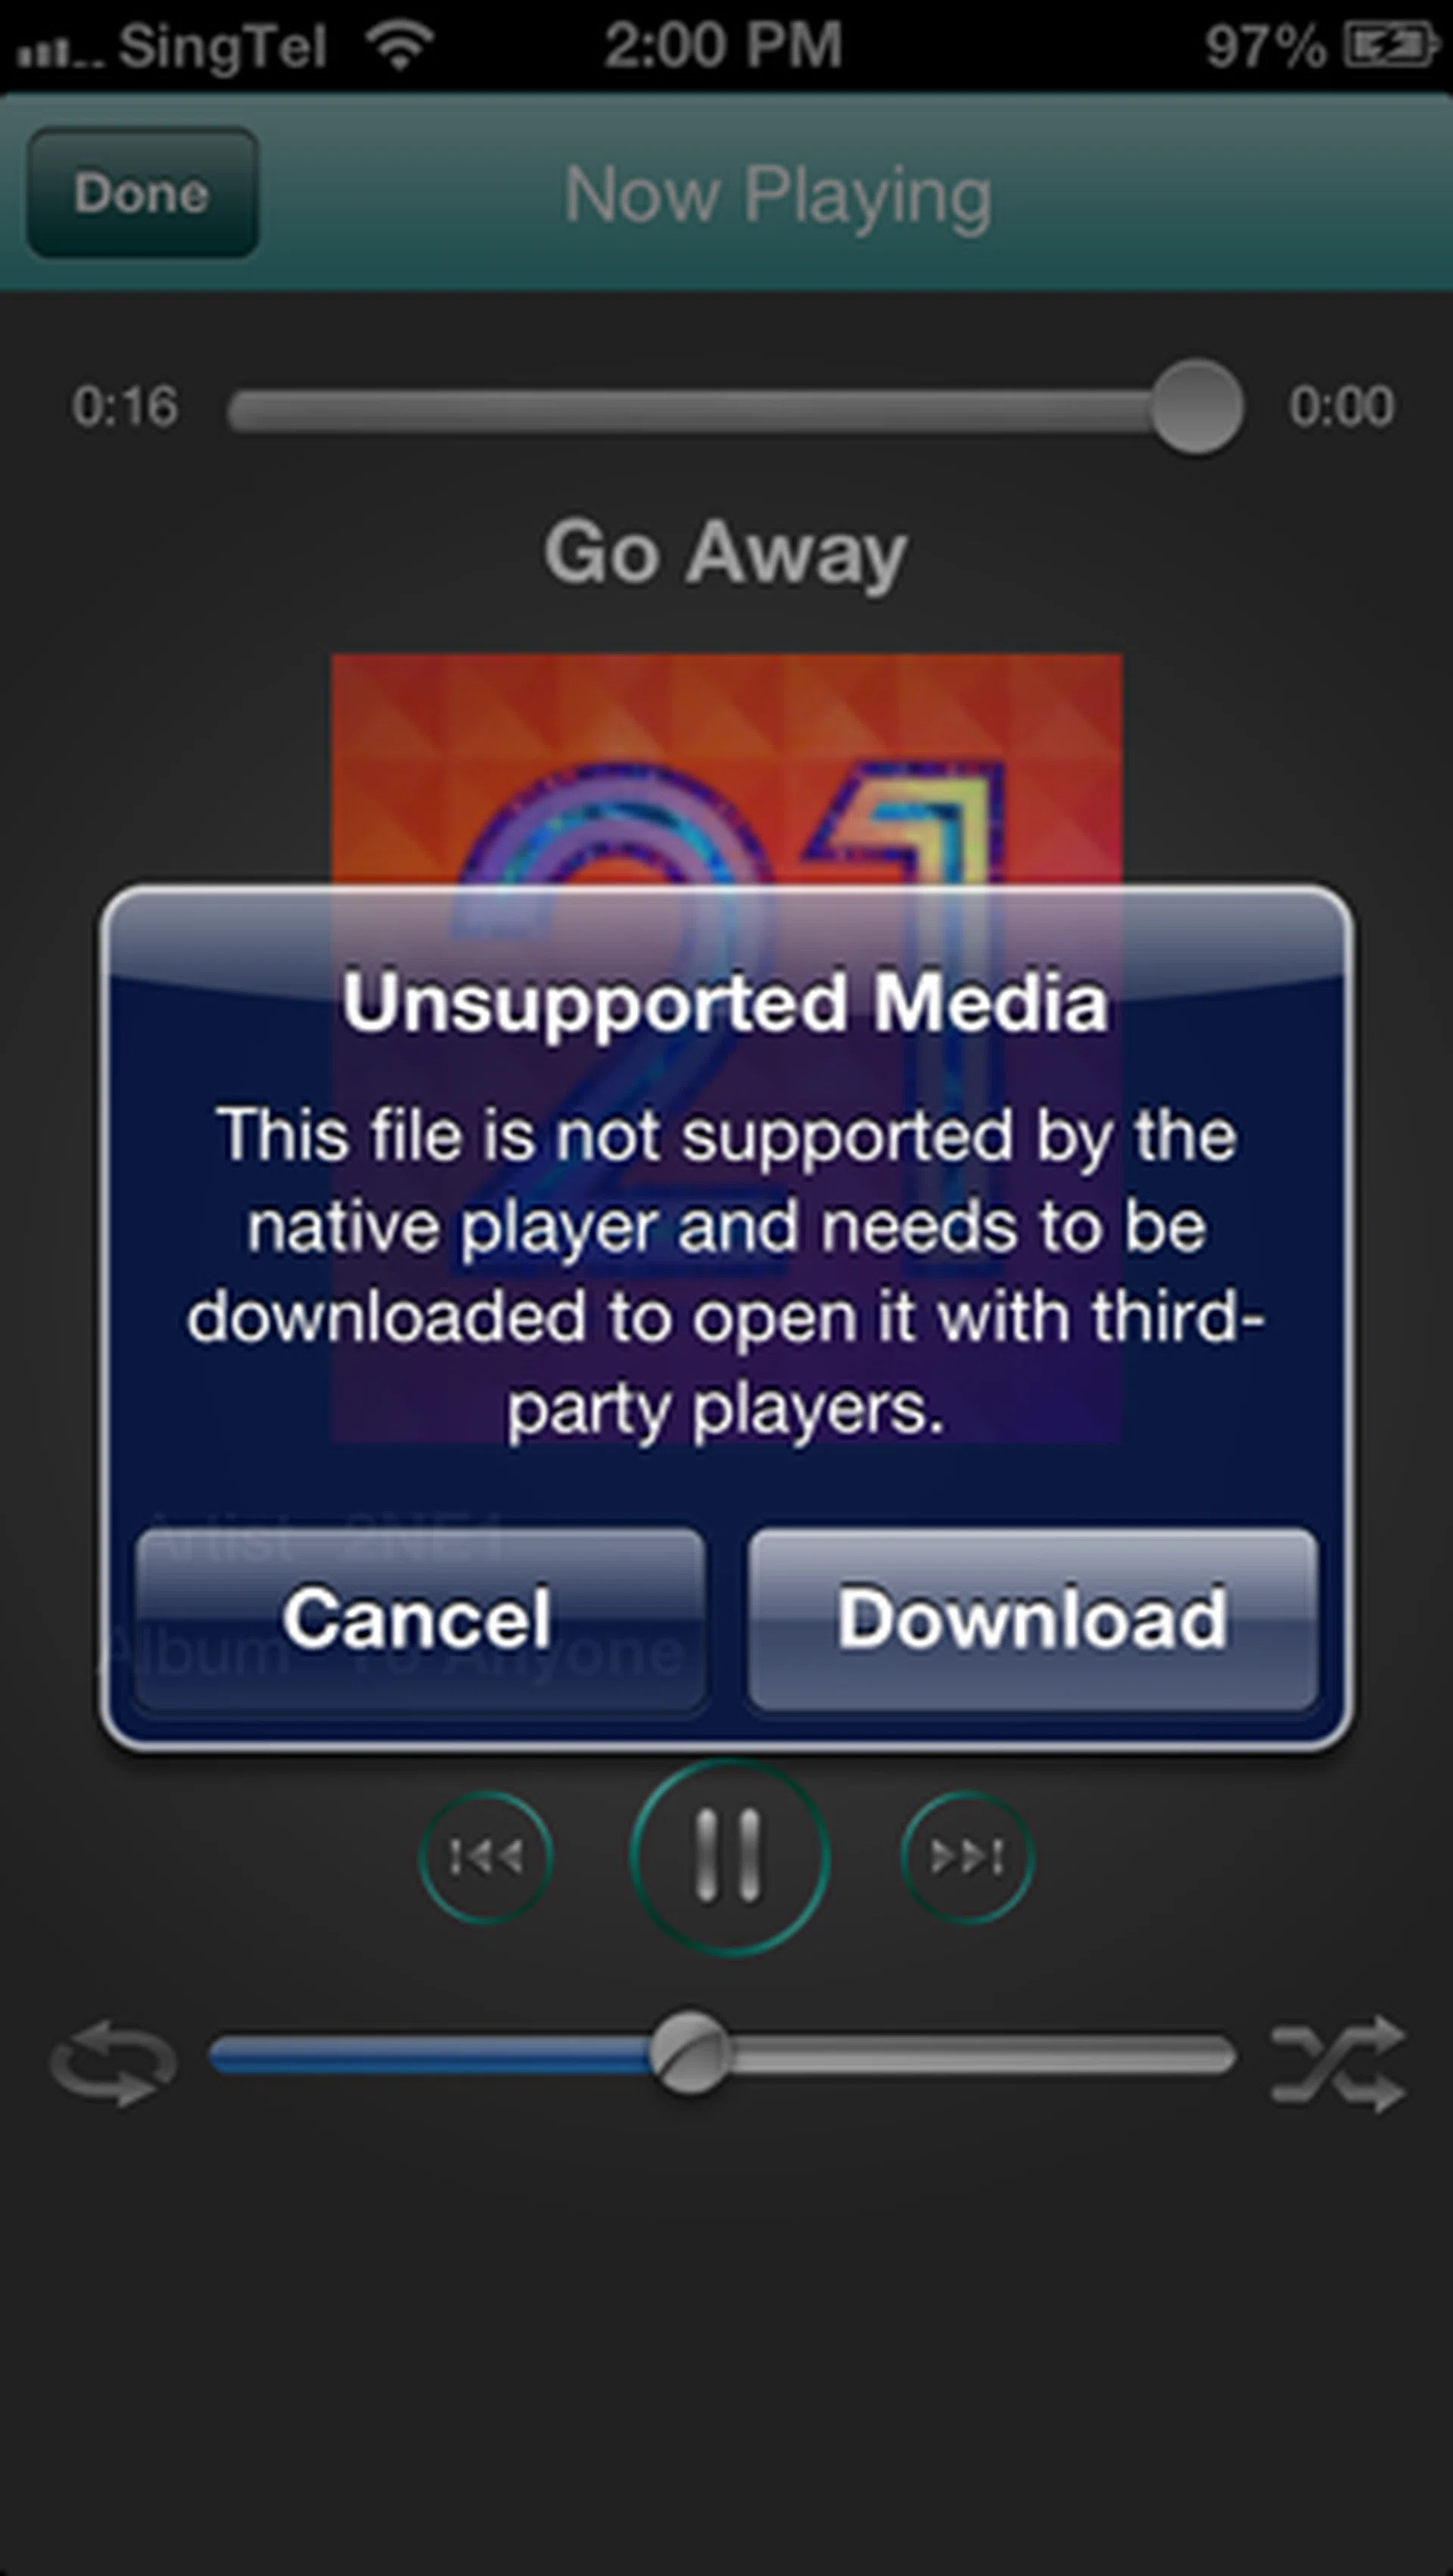Tap the elapsed time 0:16 label
The width and height of the screenshot is (1453, 2576).
click(125, 407)
